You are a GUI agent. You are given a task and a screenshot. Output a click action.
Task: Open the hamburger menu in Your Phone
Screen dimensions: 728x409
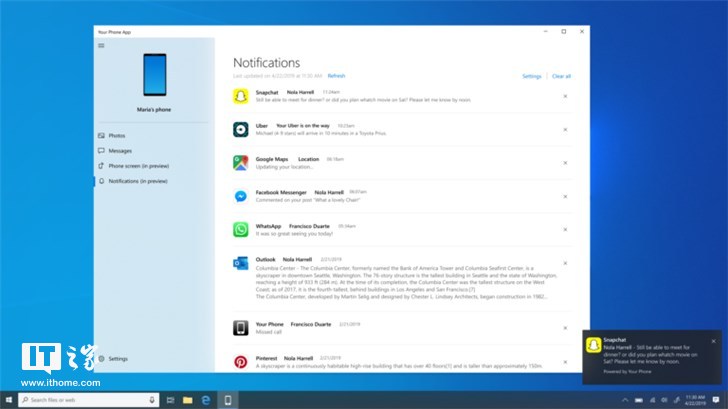101,45
